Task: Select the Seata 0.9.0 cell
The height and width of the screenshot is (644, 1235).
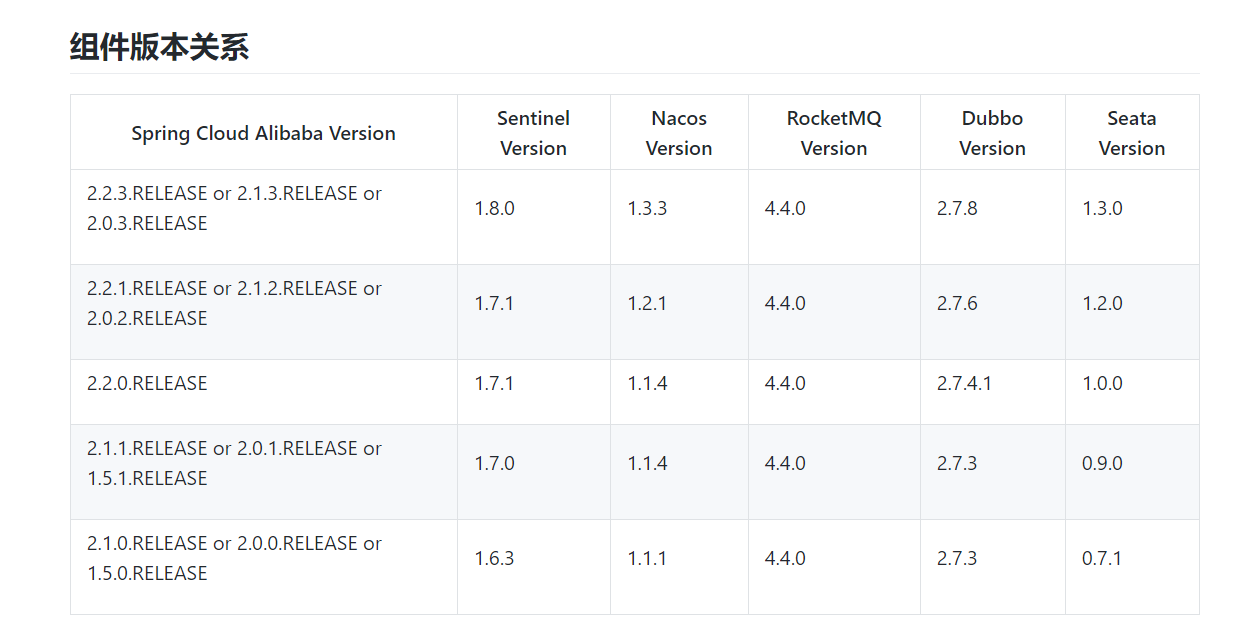Action: coord(1102,463)
